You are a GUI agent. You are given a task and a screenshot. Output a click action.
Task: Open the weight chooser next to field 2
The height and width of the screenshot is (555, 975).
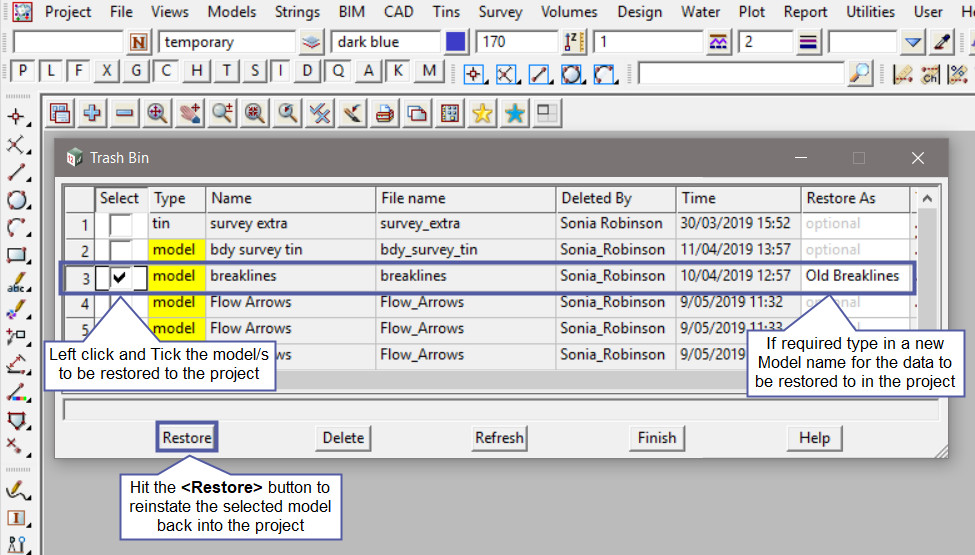(x=809, y=42)
